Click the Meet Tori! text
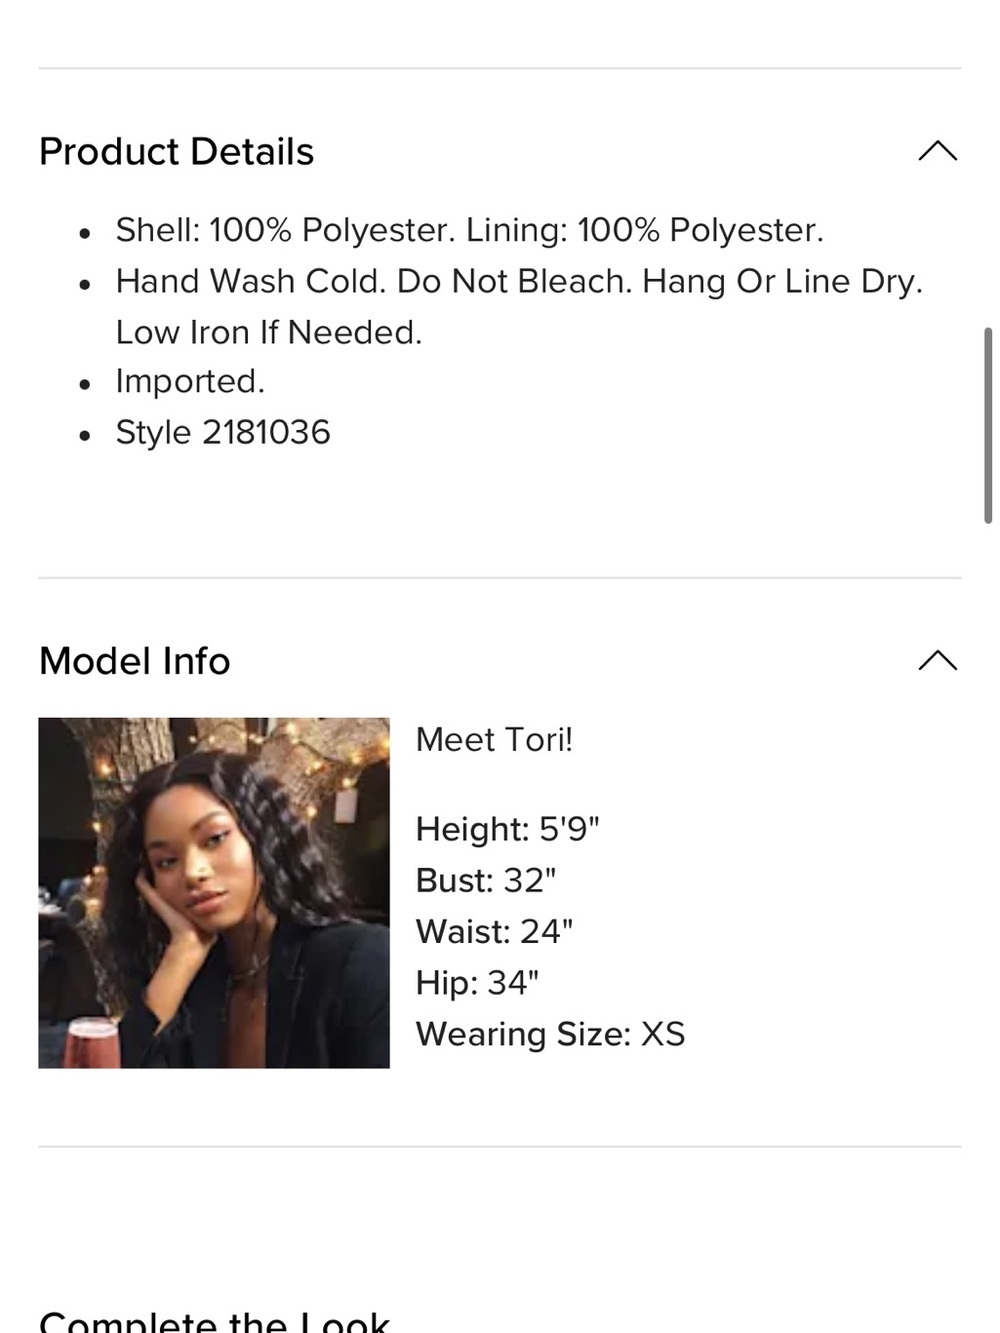 (x=494, y=740)
